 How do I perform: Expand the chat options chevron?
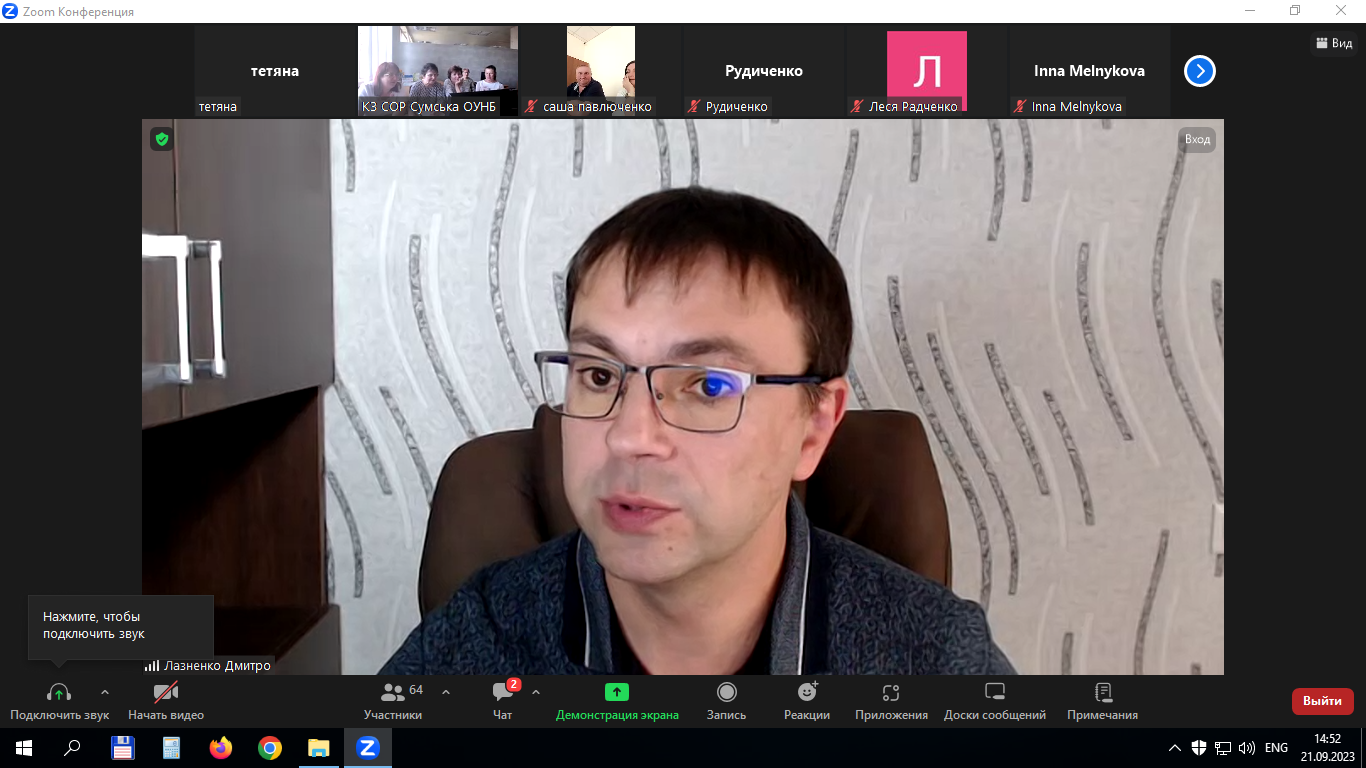tap(536, 692)
